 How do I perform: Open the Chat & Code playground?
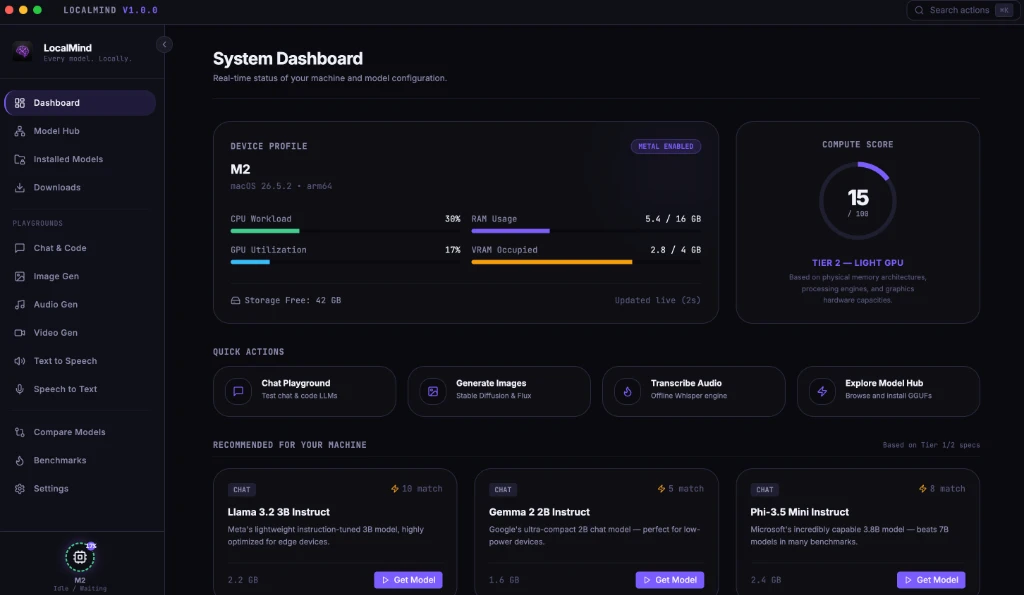80,248
